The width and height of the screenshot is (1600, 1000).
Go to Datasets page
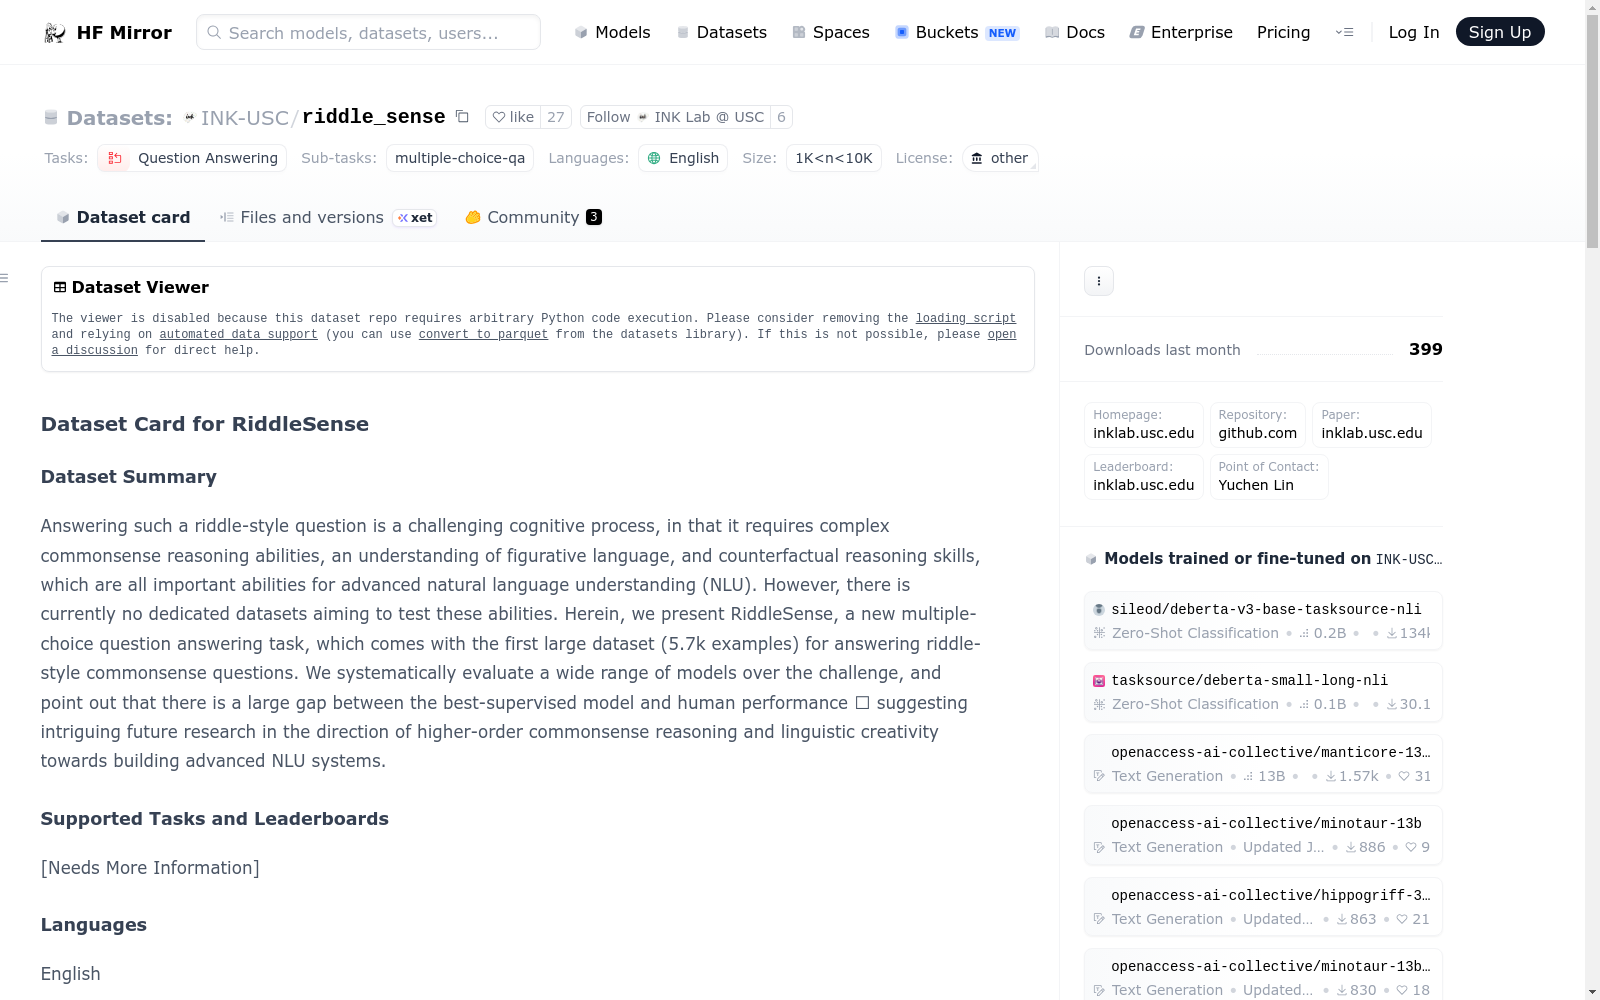click(x=721, y=32)
